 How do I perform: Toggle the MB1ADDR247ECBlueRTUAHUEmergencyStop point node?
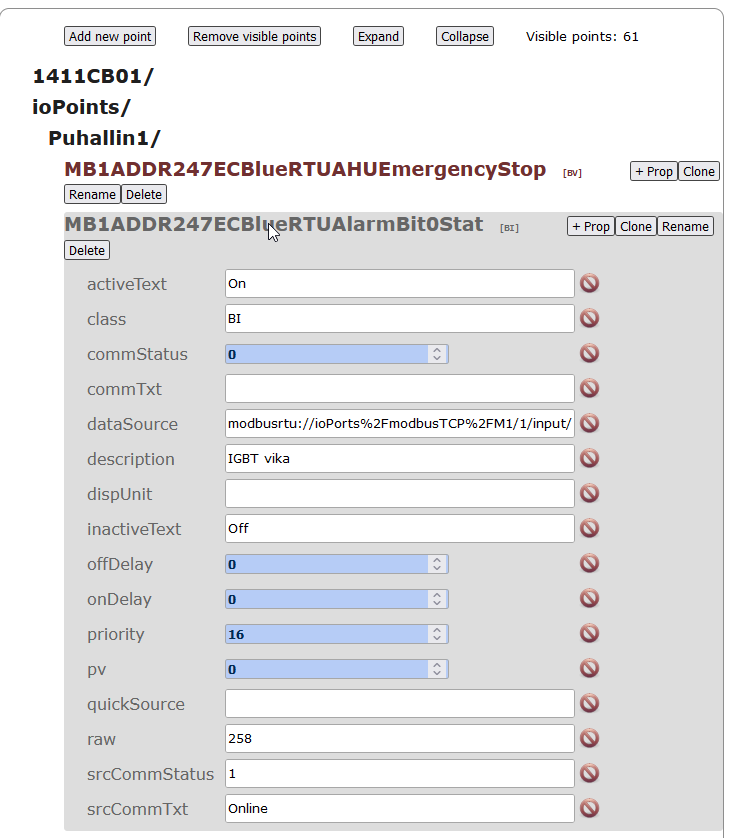pyautogui.click(x=305, y=169)
